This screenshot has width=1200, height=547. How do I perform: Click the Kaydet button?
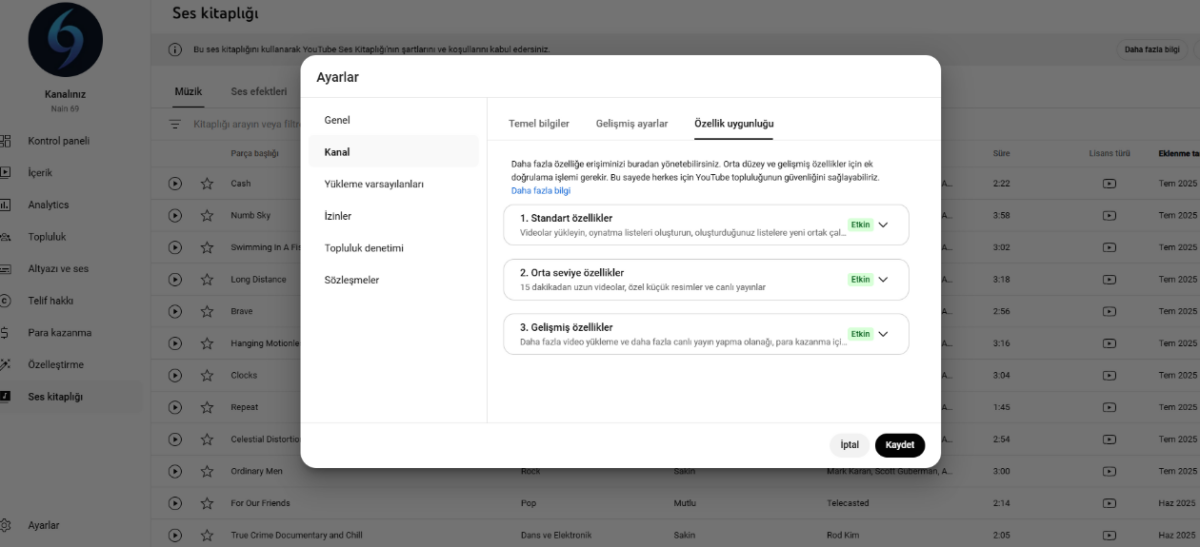[x=900, y=445]
